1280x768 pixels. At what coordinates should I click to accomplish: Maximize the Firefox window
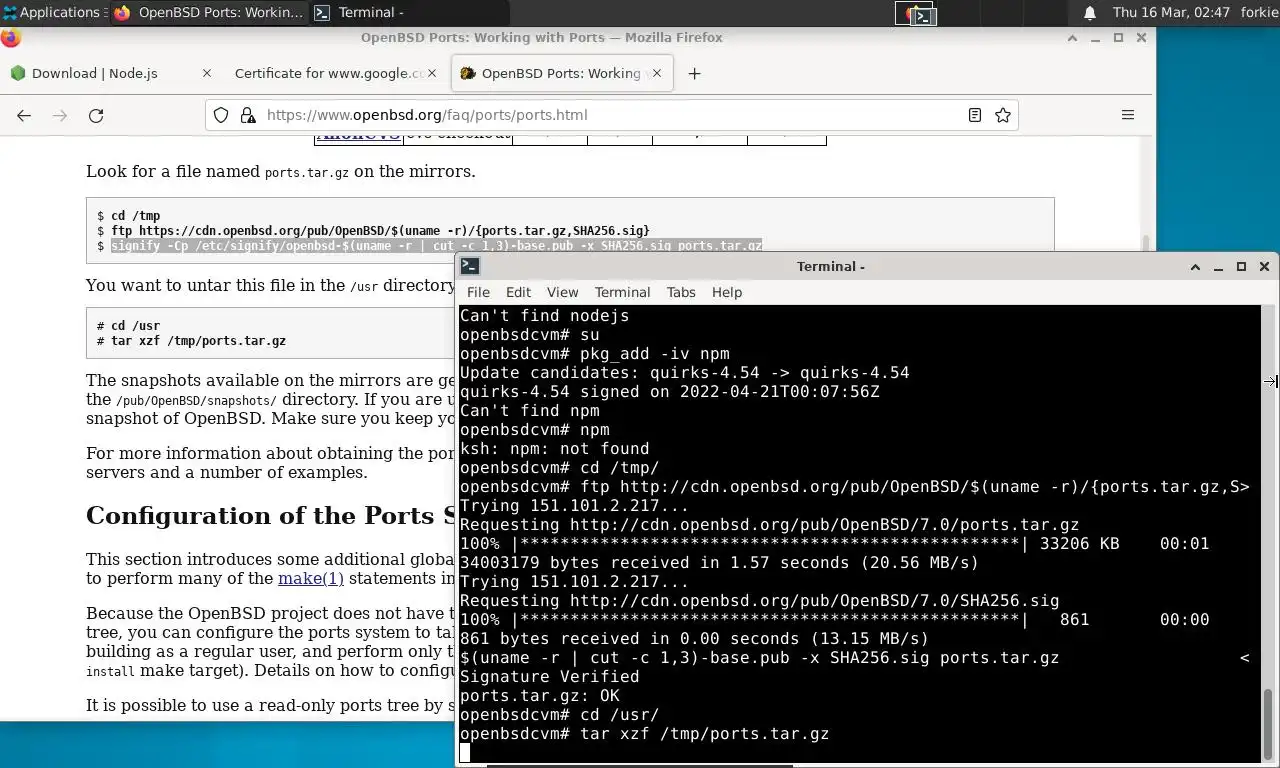[x=1118, y=37]
